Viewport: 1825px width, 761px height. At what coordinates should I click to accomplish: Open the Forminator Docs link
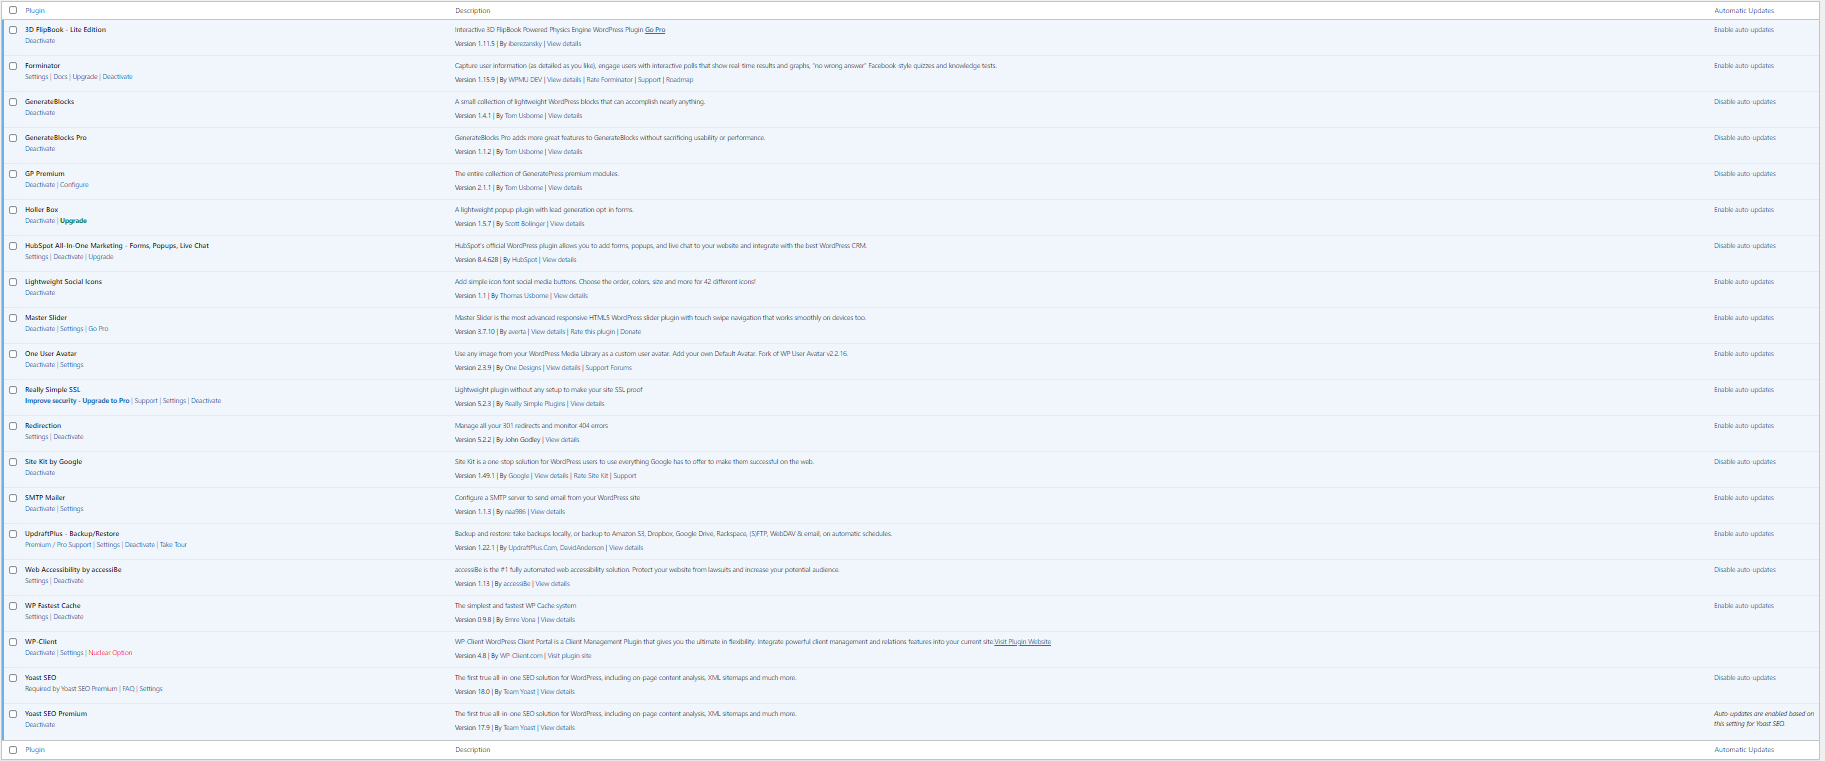click(60, 77)
